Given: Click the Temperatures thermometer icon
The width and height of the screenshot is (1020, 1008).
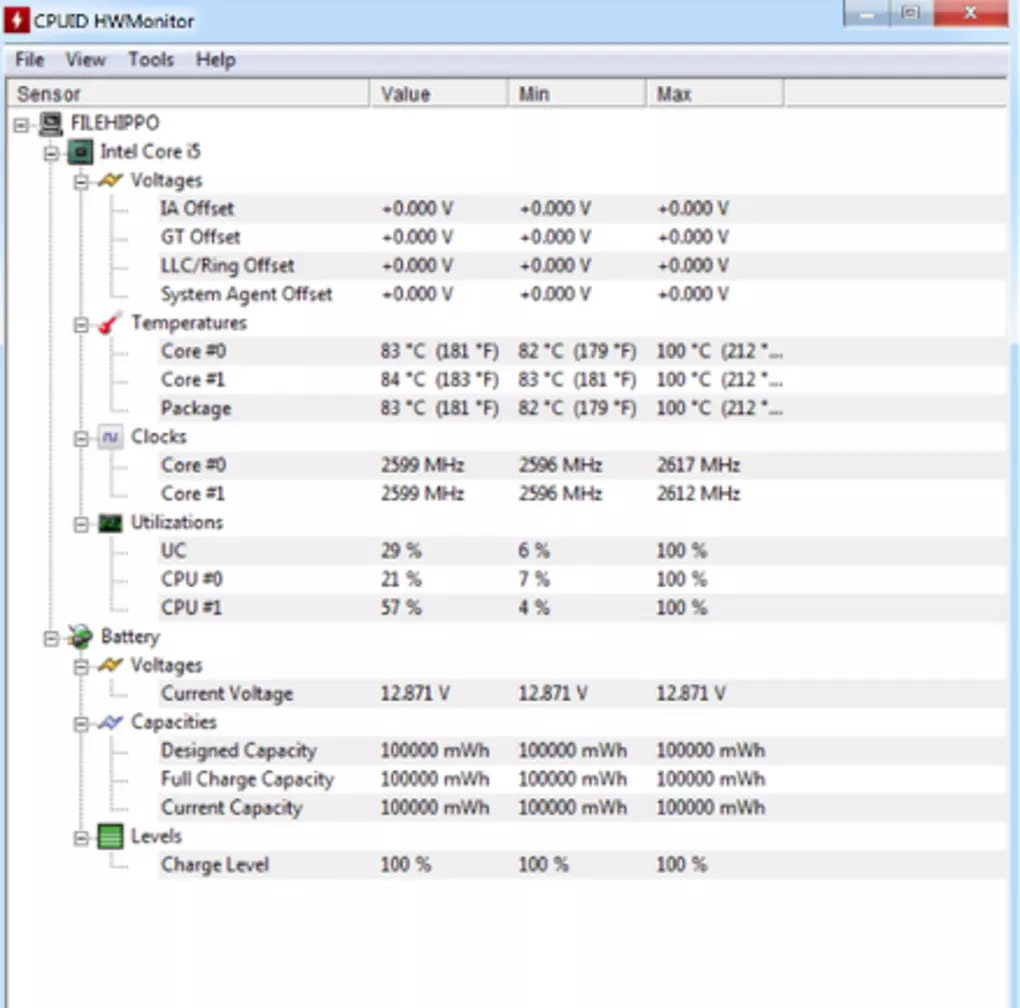Looking at the screenshot, I should click(x=110, y=323).
